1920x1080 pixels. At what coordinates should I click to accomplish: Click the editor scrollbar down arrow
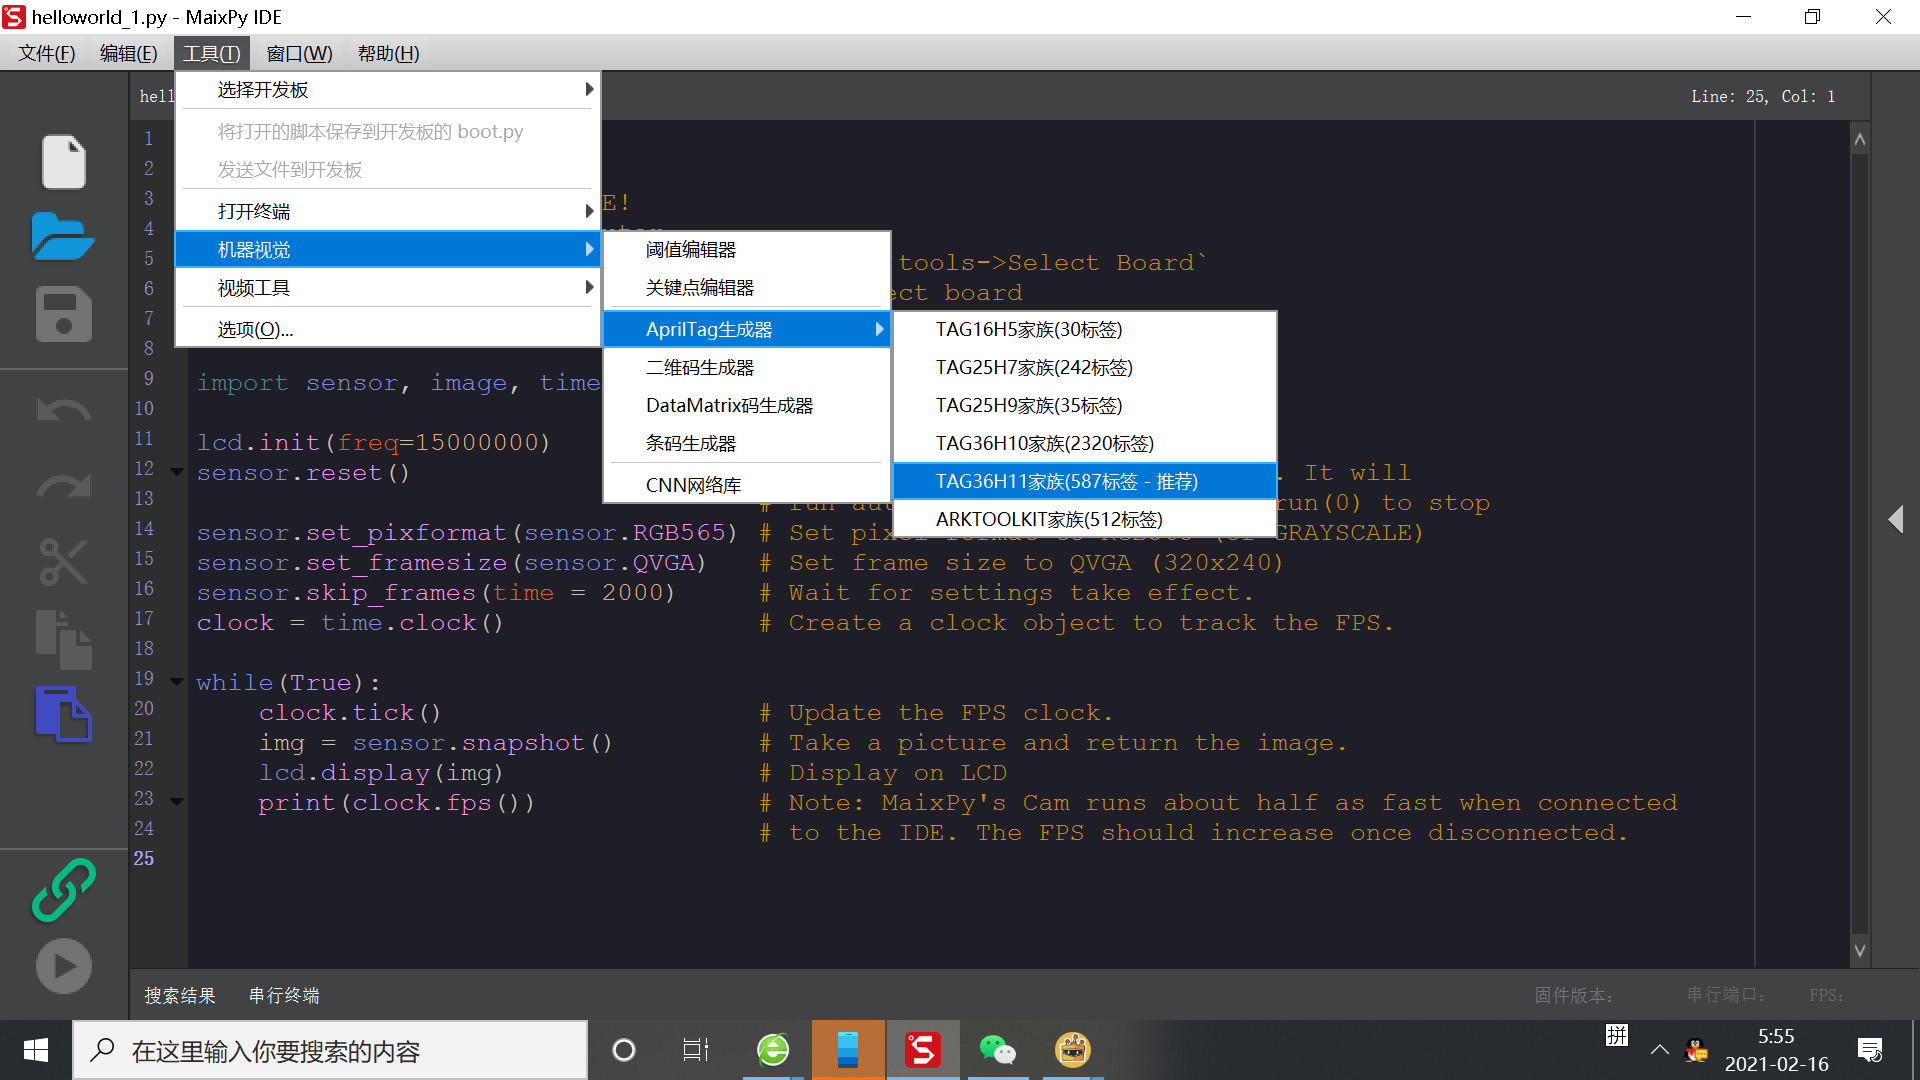pyautogui.click(x=1859, y=951)
